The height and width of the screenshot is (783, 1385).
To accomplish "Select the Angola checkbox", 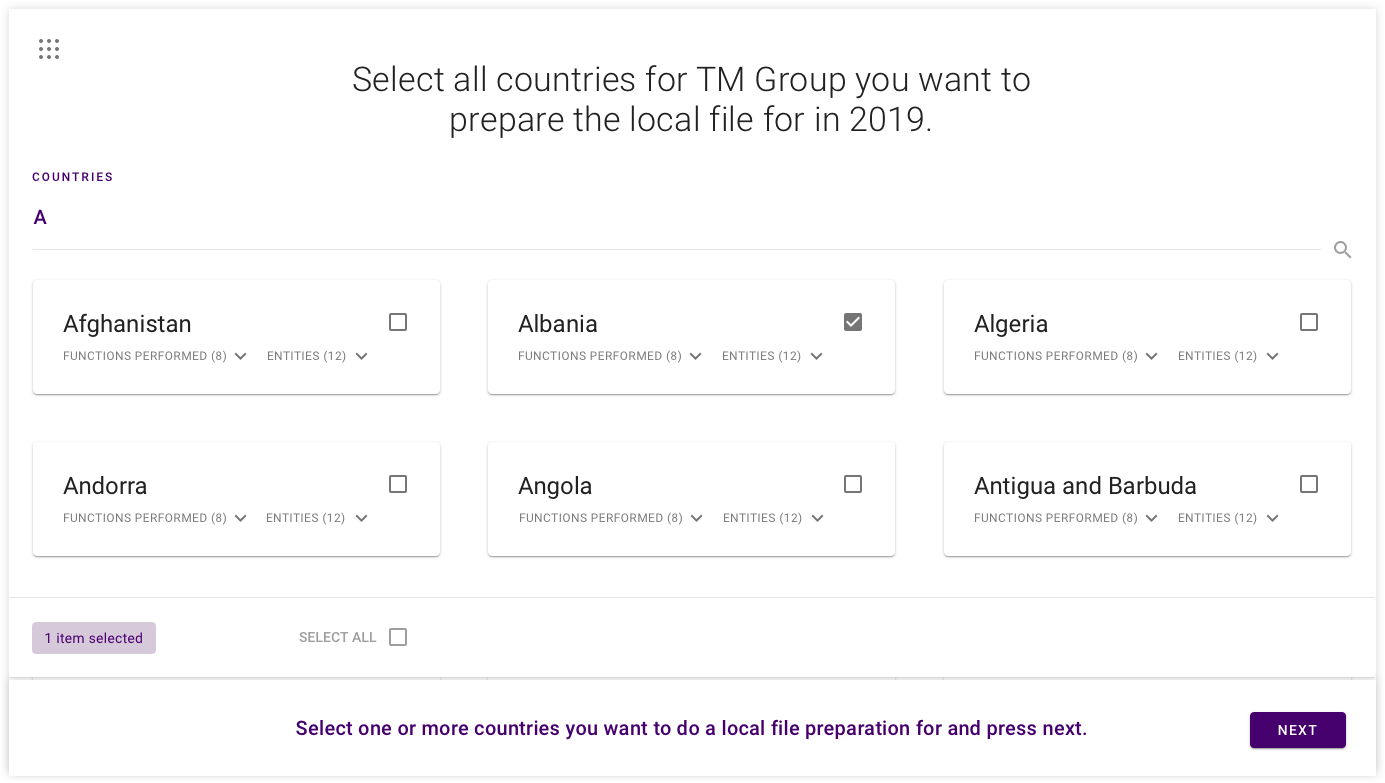I will pyautogui.click(x=853, y=484).
